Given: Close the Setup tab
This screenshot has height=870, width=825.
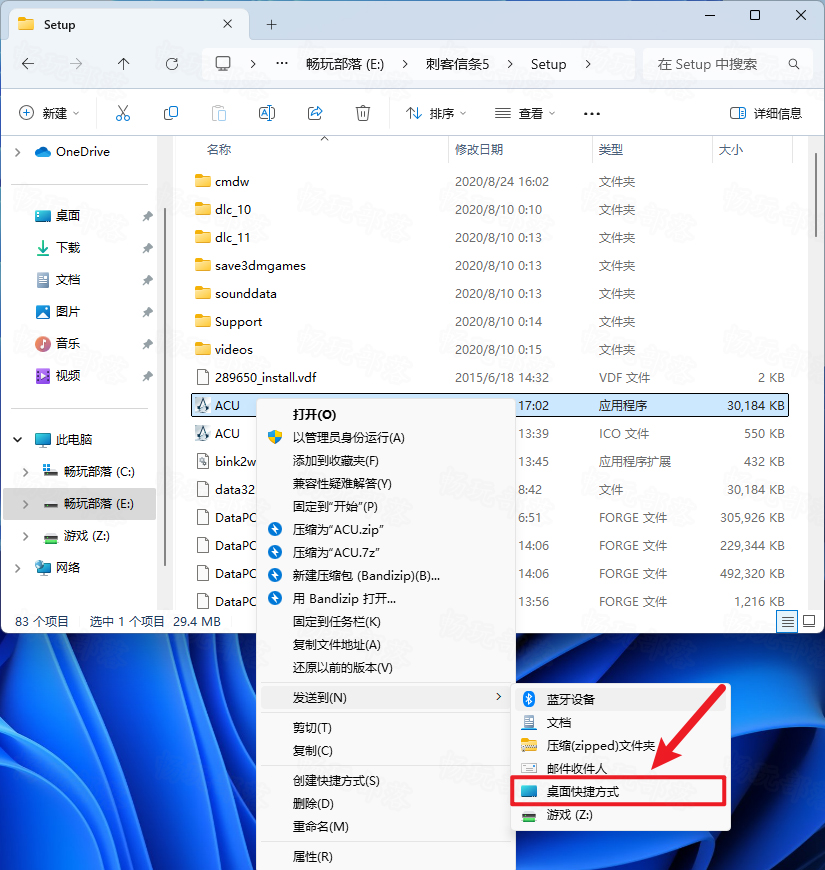Looking at the screenshot, I should tap(227, 24).
